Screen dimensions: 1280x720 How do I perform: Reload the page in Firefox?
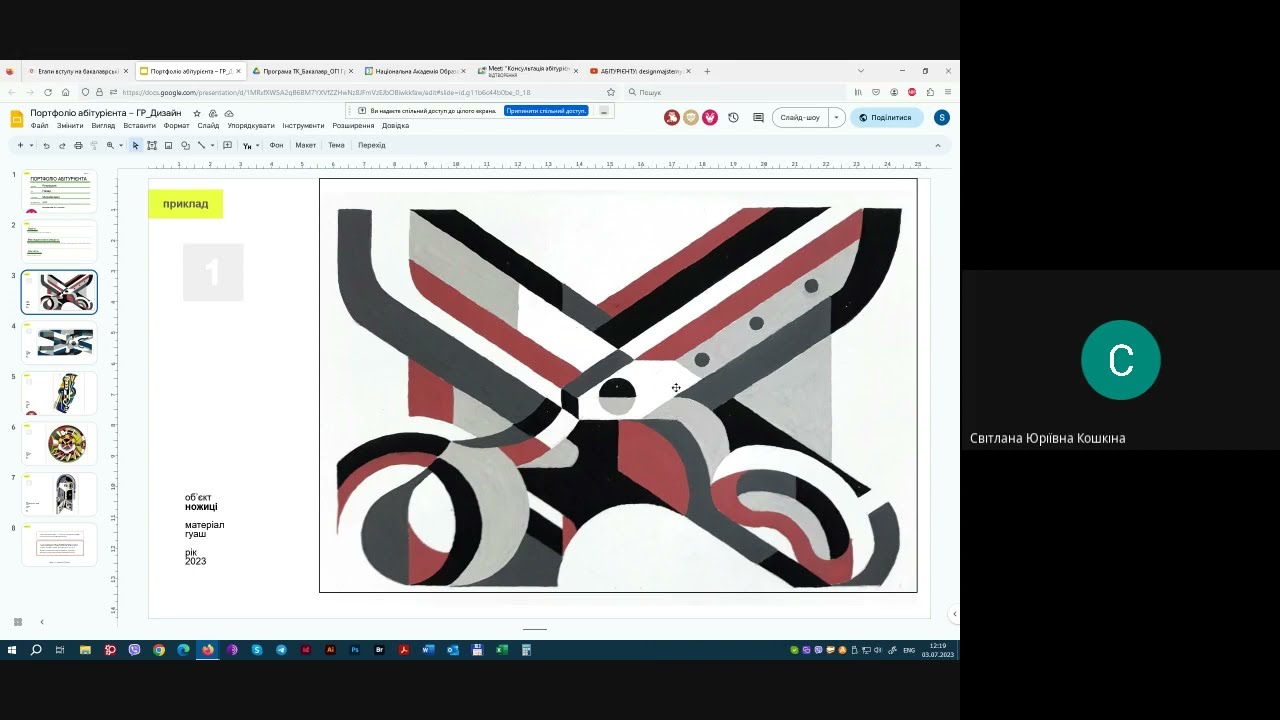[47, 92]
